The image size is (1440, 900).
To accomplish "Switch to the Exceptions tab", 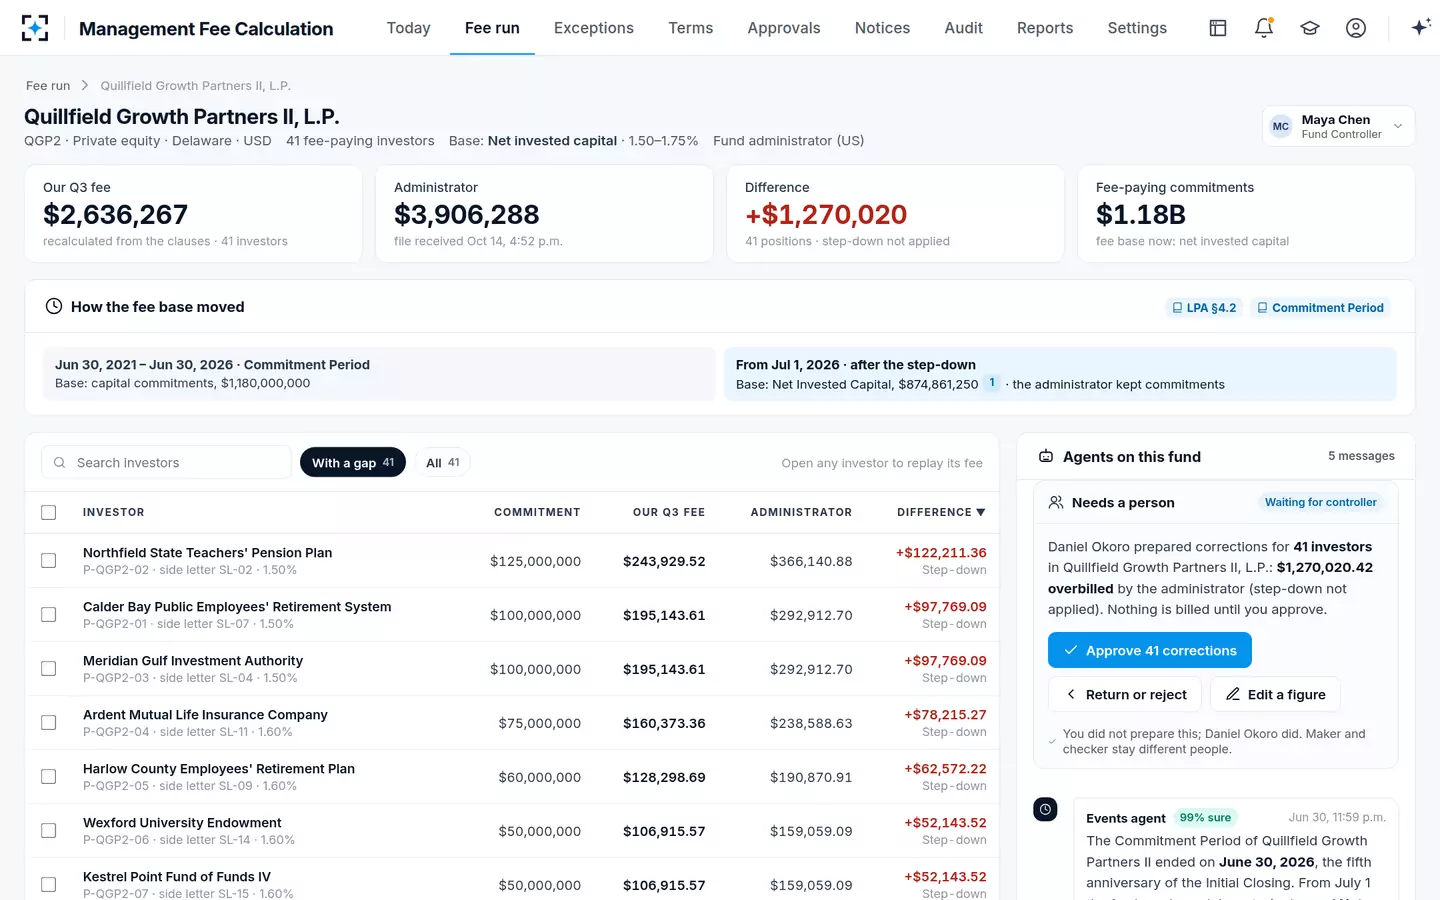I will [594, 28].
